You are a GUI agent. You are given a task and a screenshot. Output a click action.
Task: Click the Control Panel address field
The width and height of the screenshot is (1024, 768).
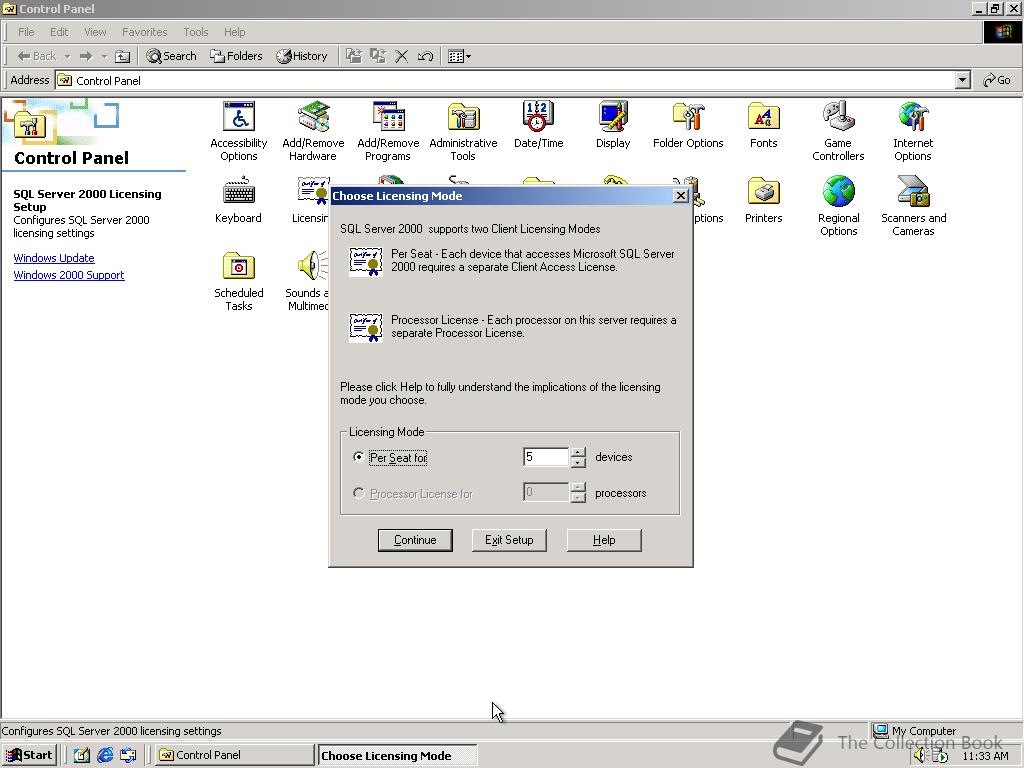tap(505, 80)
